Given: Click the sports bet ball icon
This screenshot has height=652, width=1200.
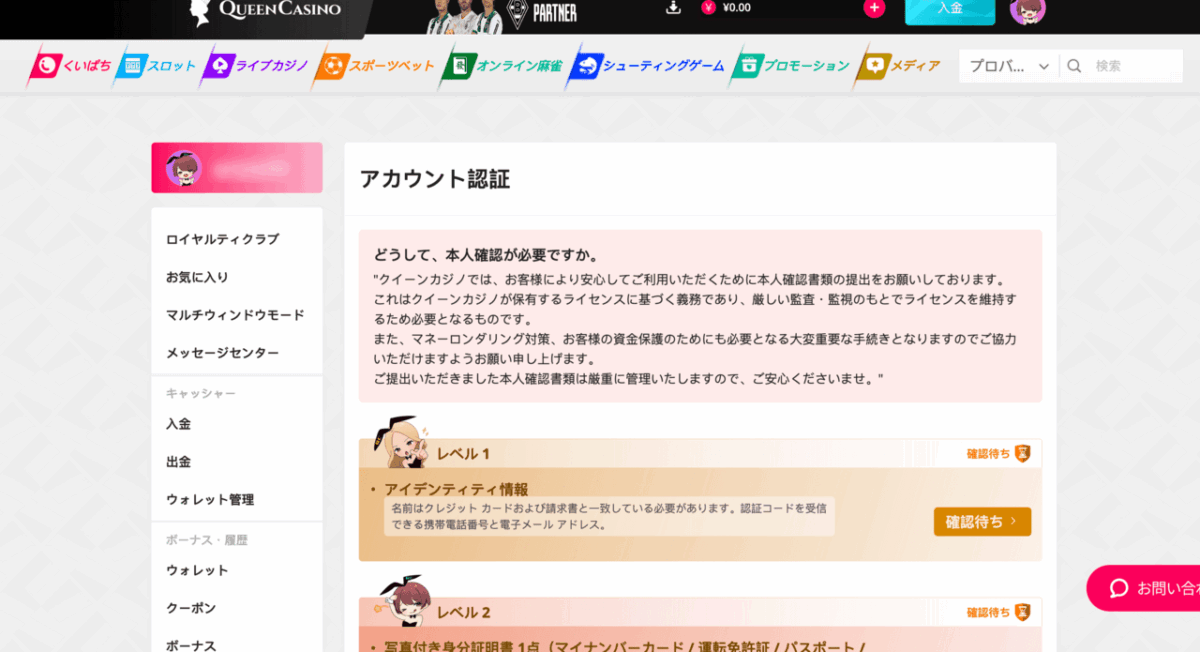Looking at the screenshot, I should 331,66.
